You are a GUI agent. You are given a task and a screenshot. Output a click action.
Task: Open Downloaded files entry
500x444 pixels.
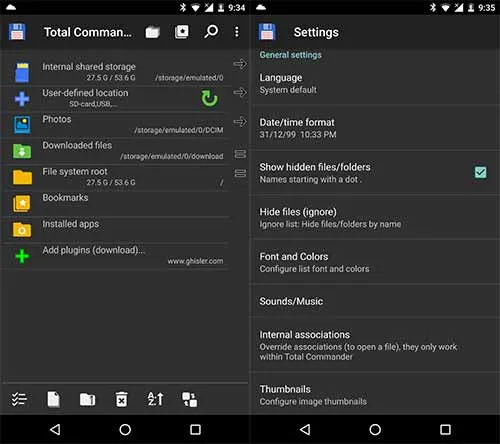115,151
